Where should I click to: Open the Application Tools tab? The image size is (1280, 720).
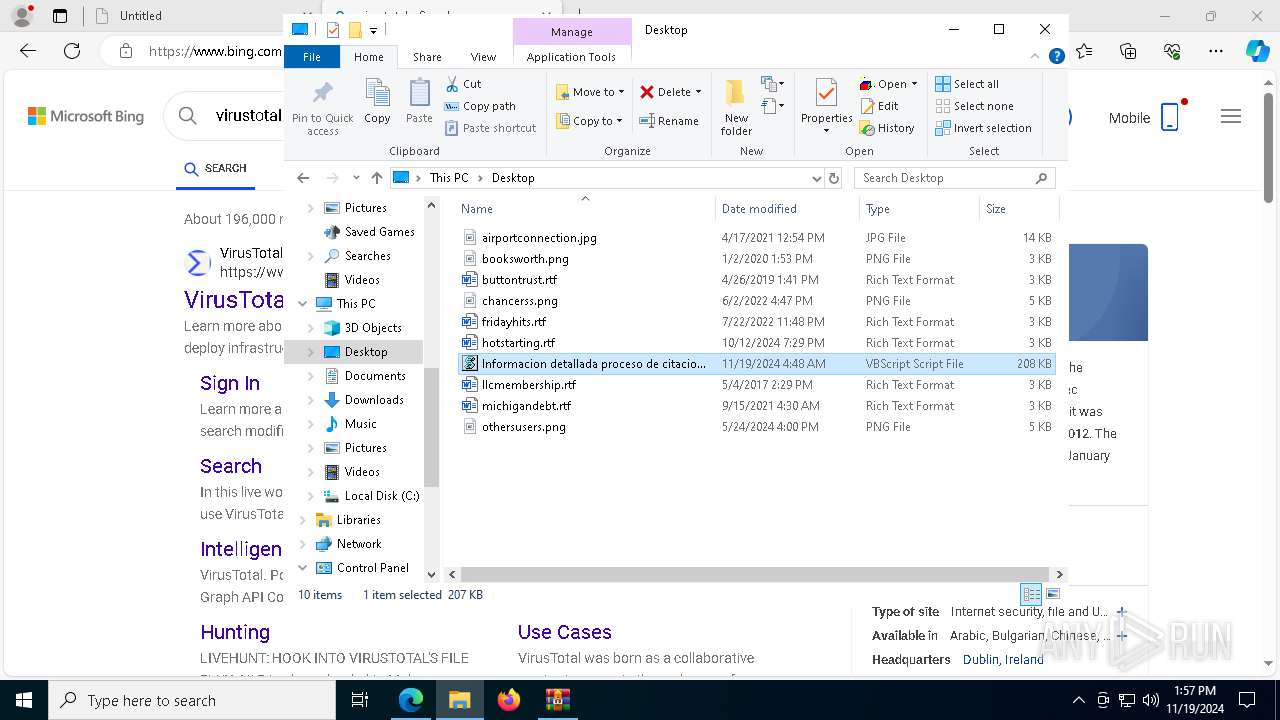[x=571, y=57]
